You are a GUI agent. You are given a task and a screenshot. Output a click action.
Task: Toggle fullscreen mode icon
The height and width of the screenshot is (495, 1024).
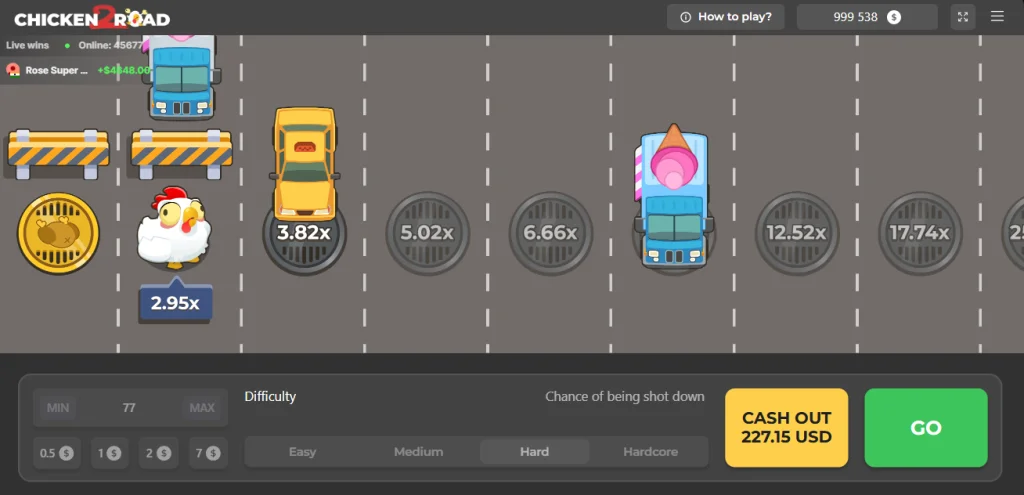click(963, 17)
